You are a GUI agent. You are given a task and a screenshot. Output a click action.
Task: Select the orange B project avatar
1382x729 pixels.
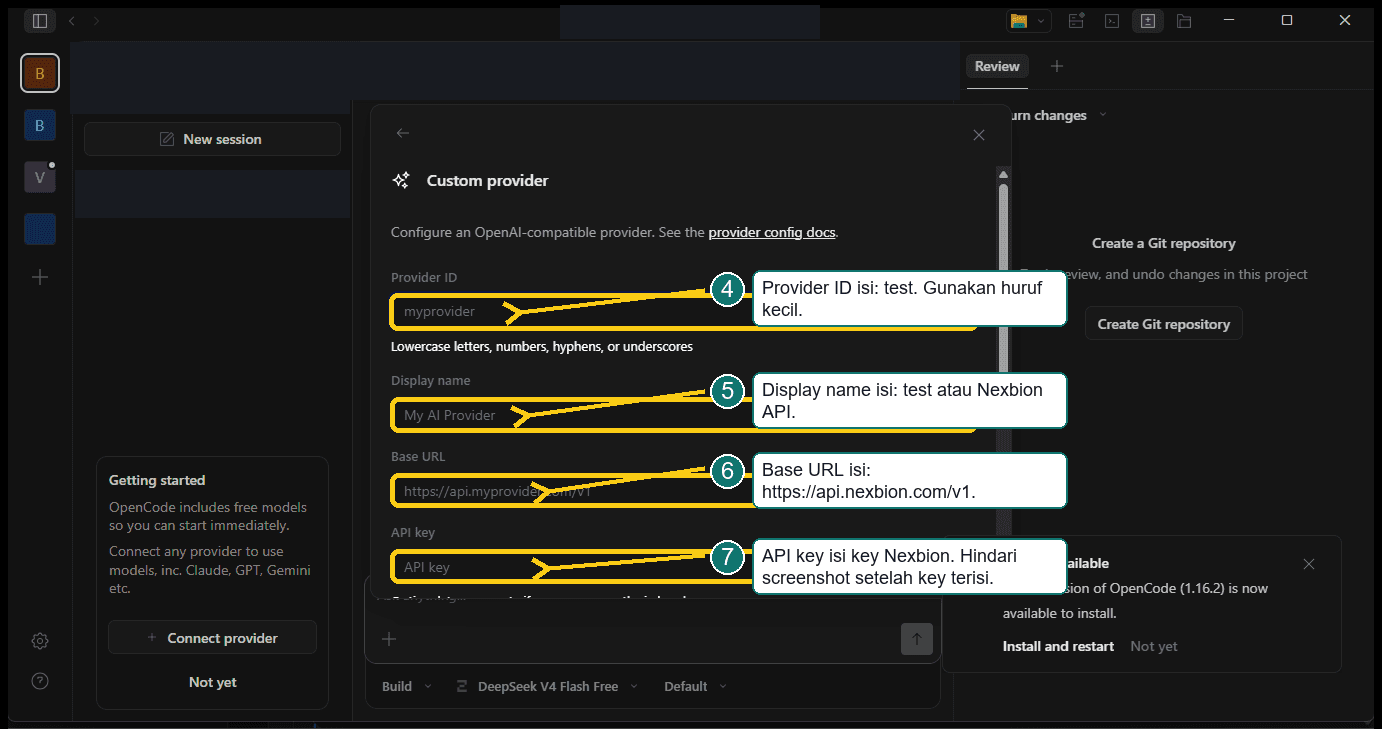pos(40,73)
